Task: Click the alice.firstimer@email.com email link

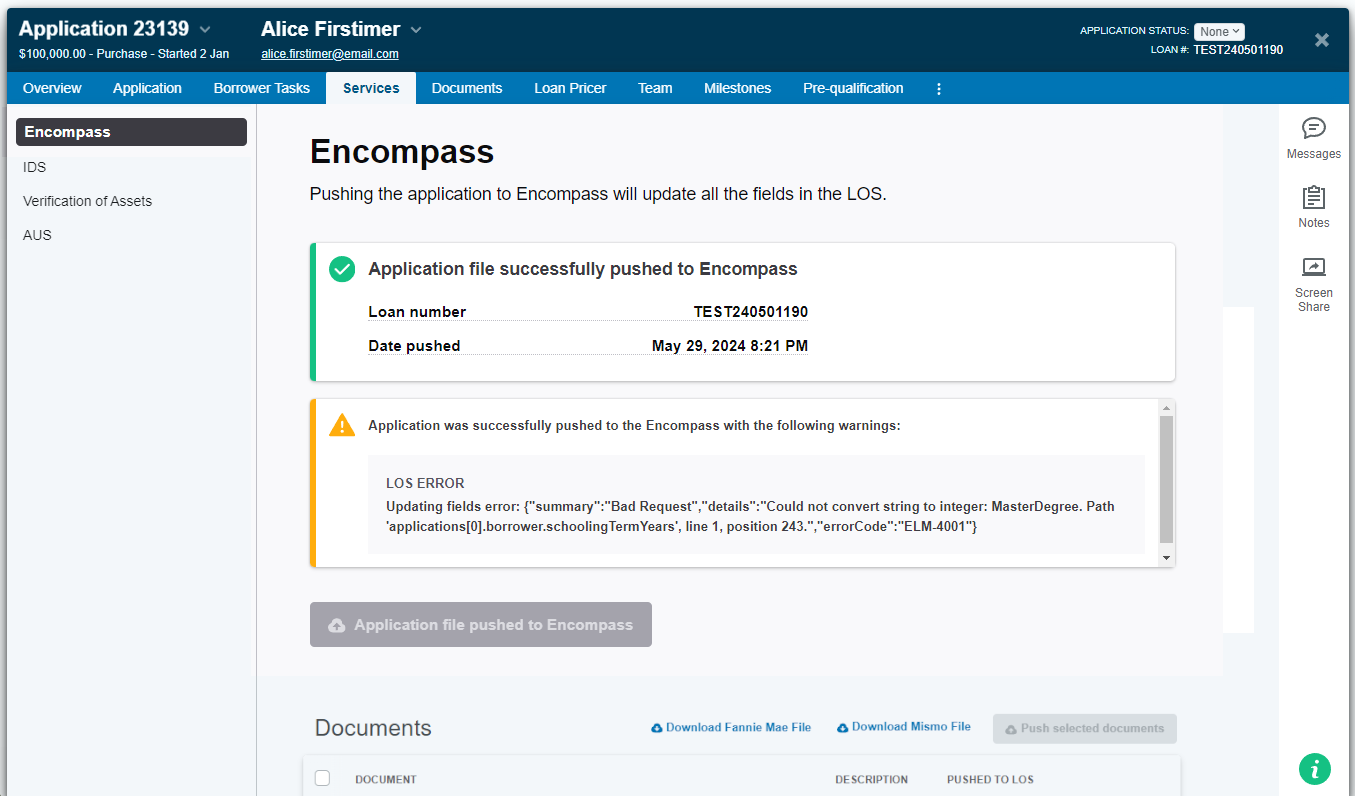Action: pyautogui.click(x=329, y=54)
